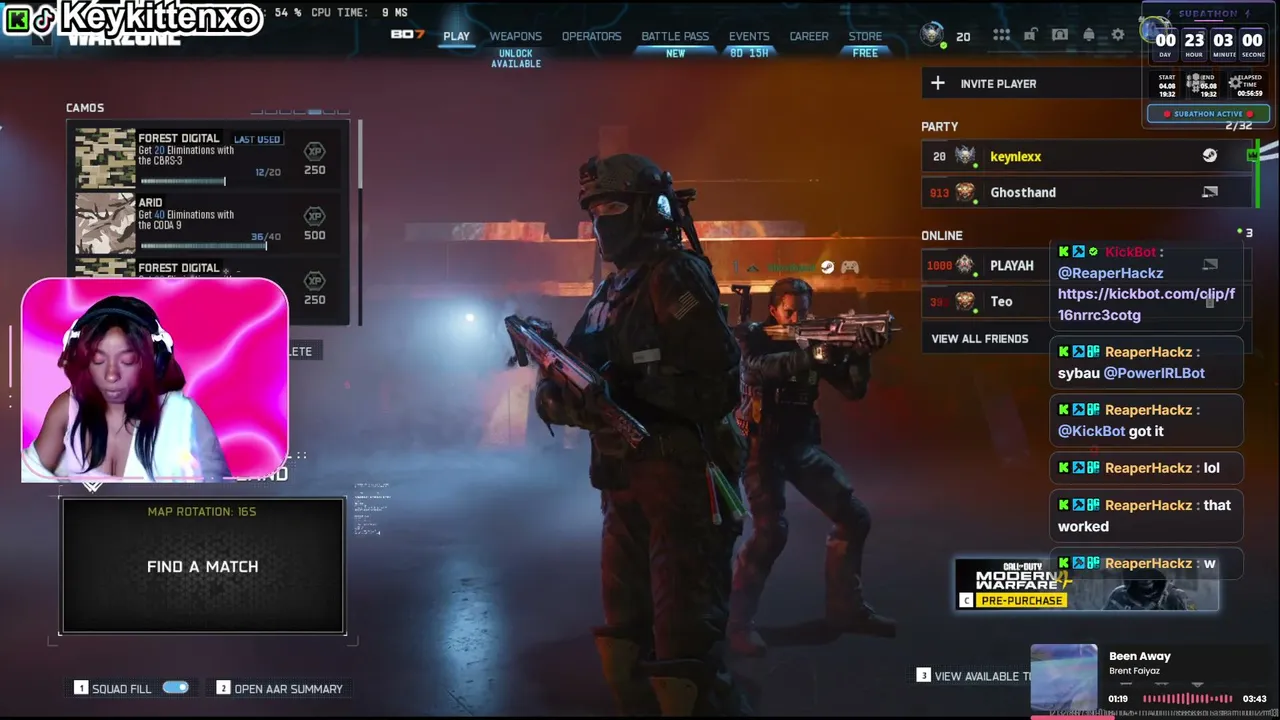Click the Forest Digital 12/20 progress bar
Image resolution: width=1280 pixels, height=720 pixels.
[183, 181]
